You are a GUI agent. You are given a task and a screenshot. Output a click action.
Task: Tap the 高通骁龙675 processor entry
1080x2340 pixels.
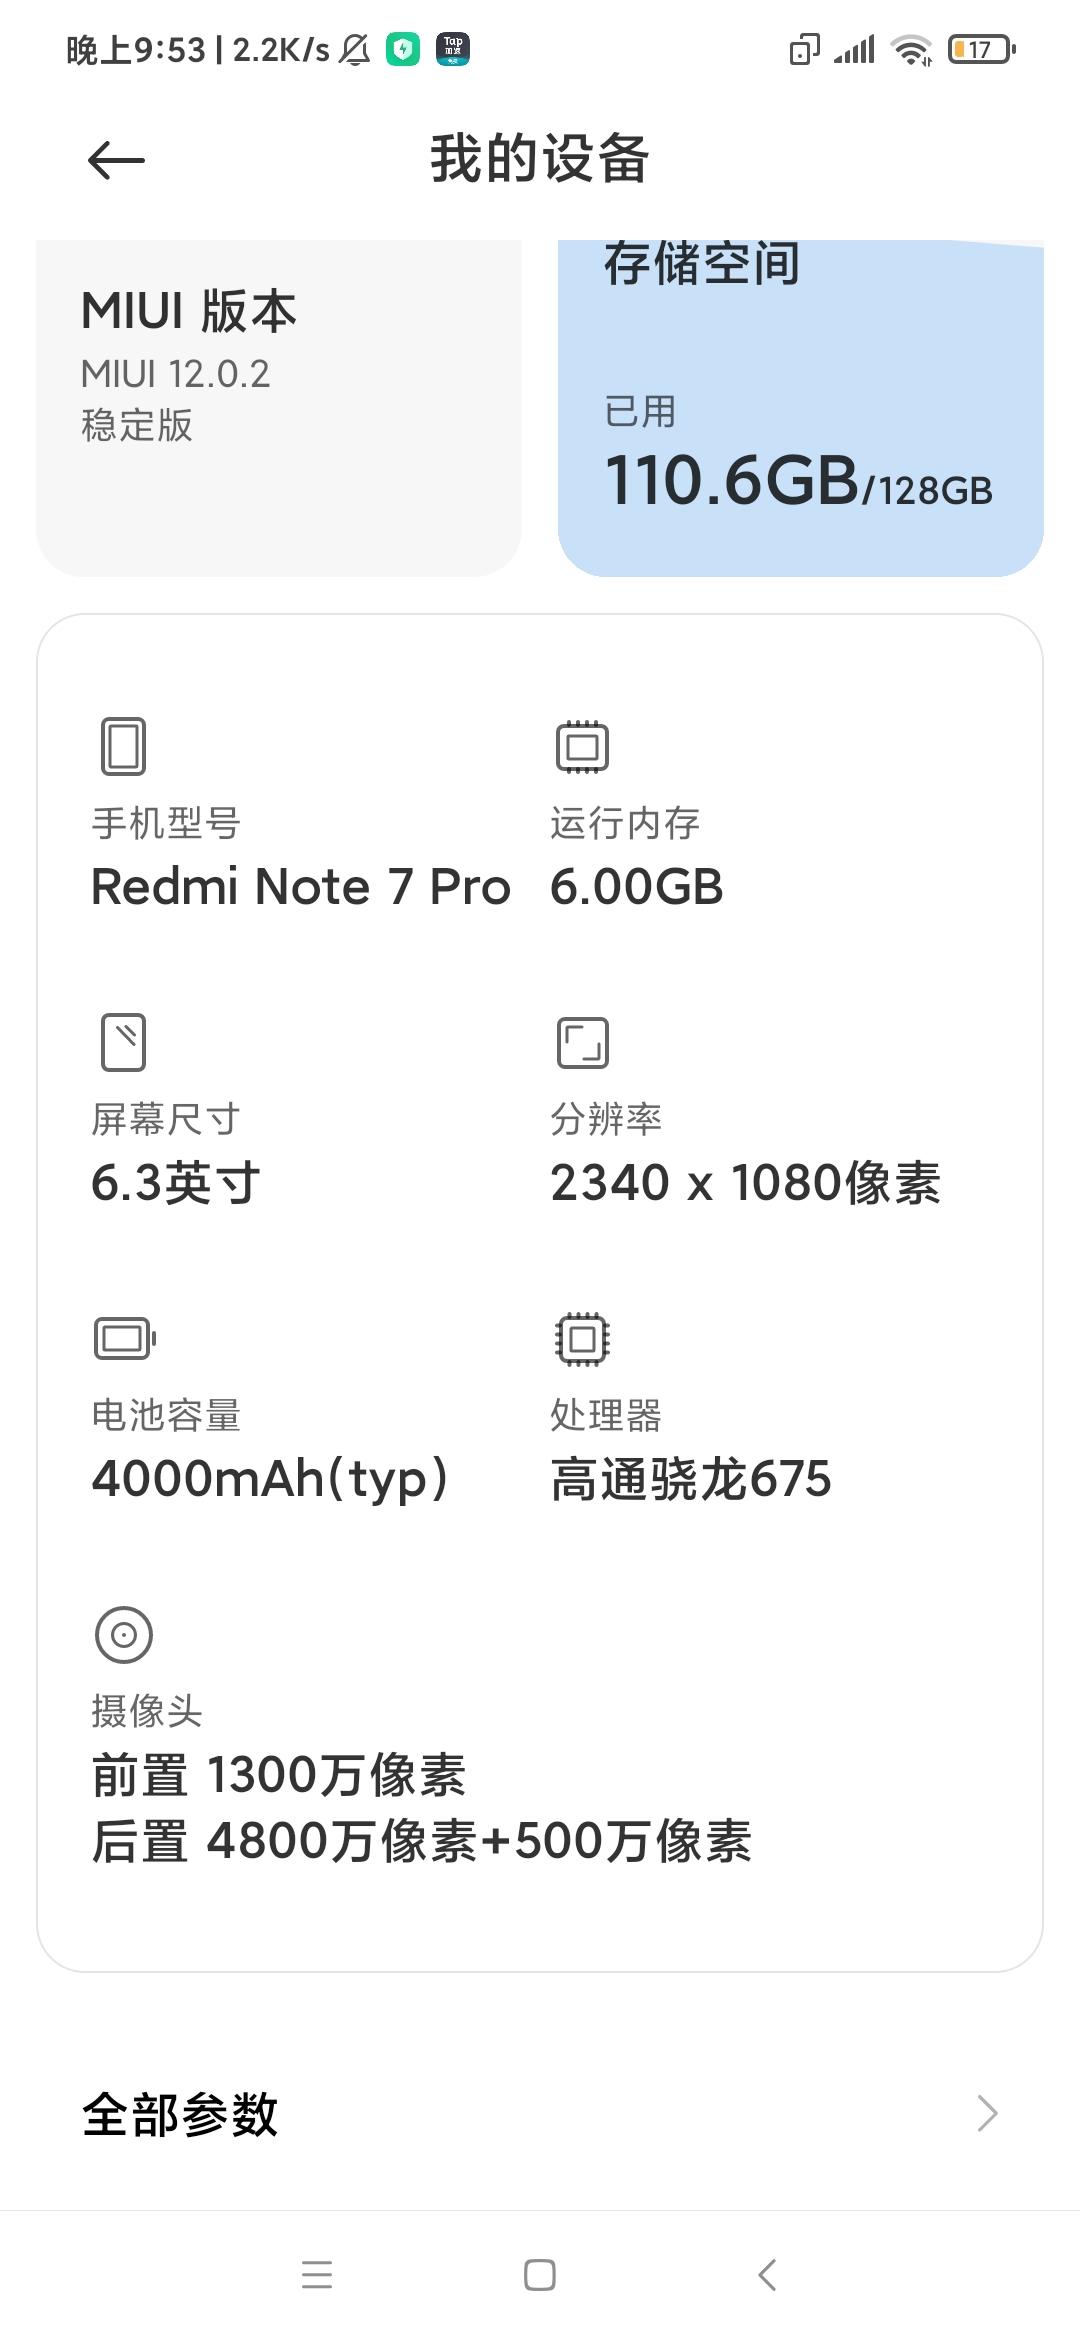(x=690, y=1479)
